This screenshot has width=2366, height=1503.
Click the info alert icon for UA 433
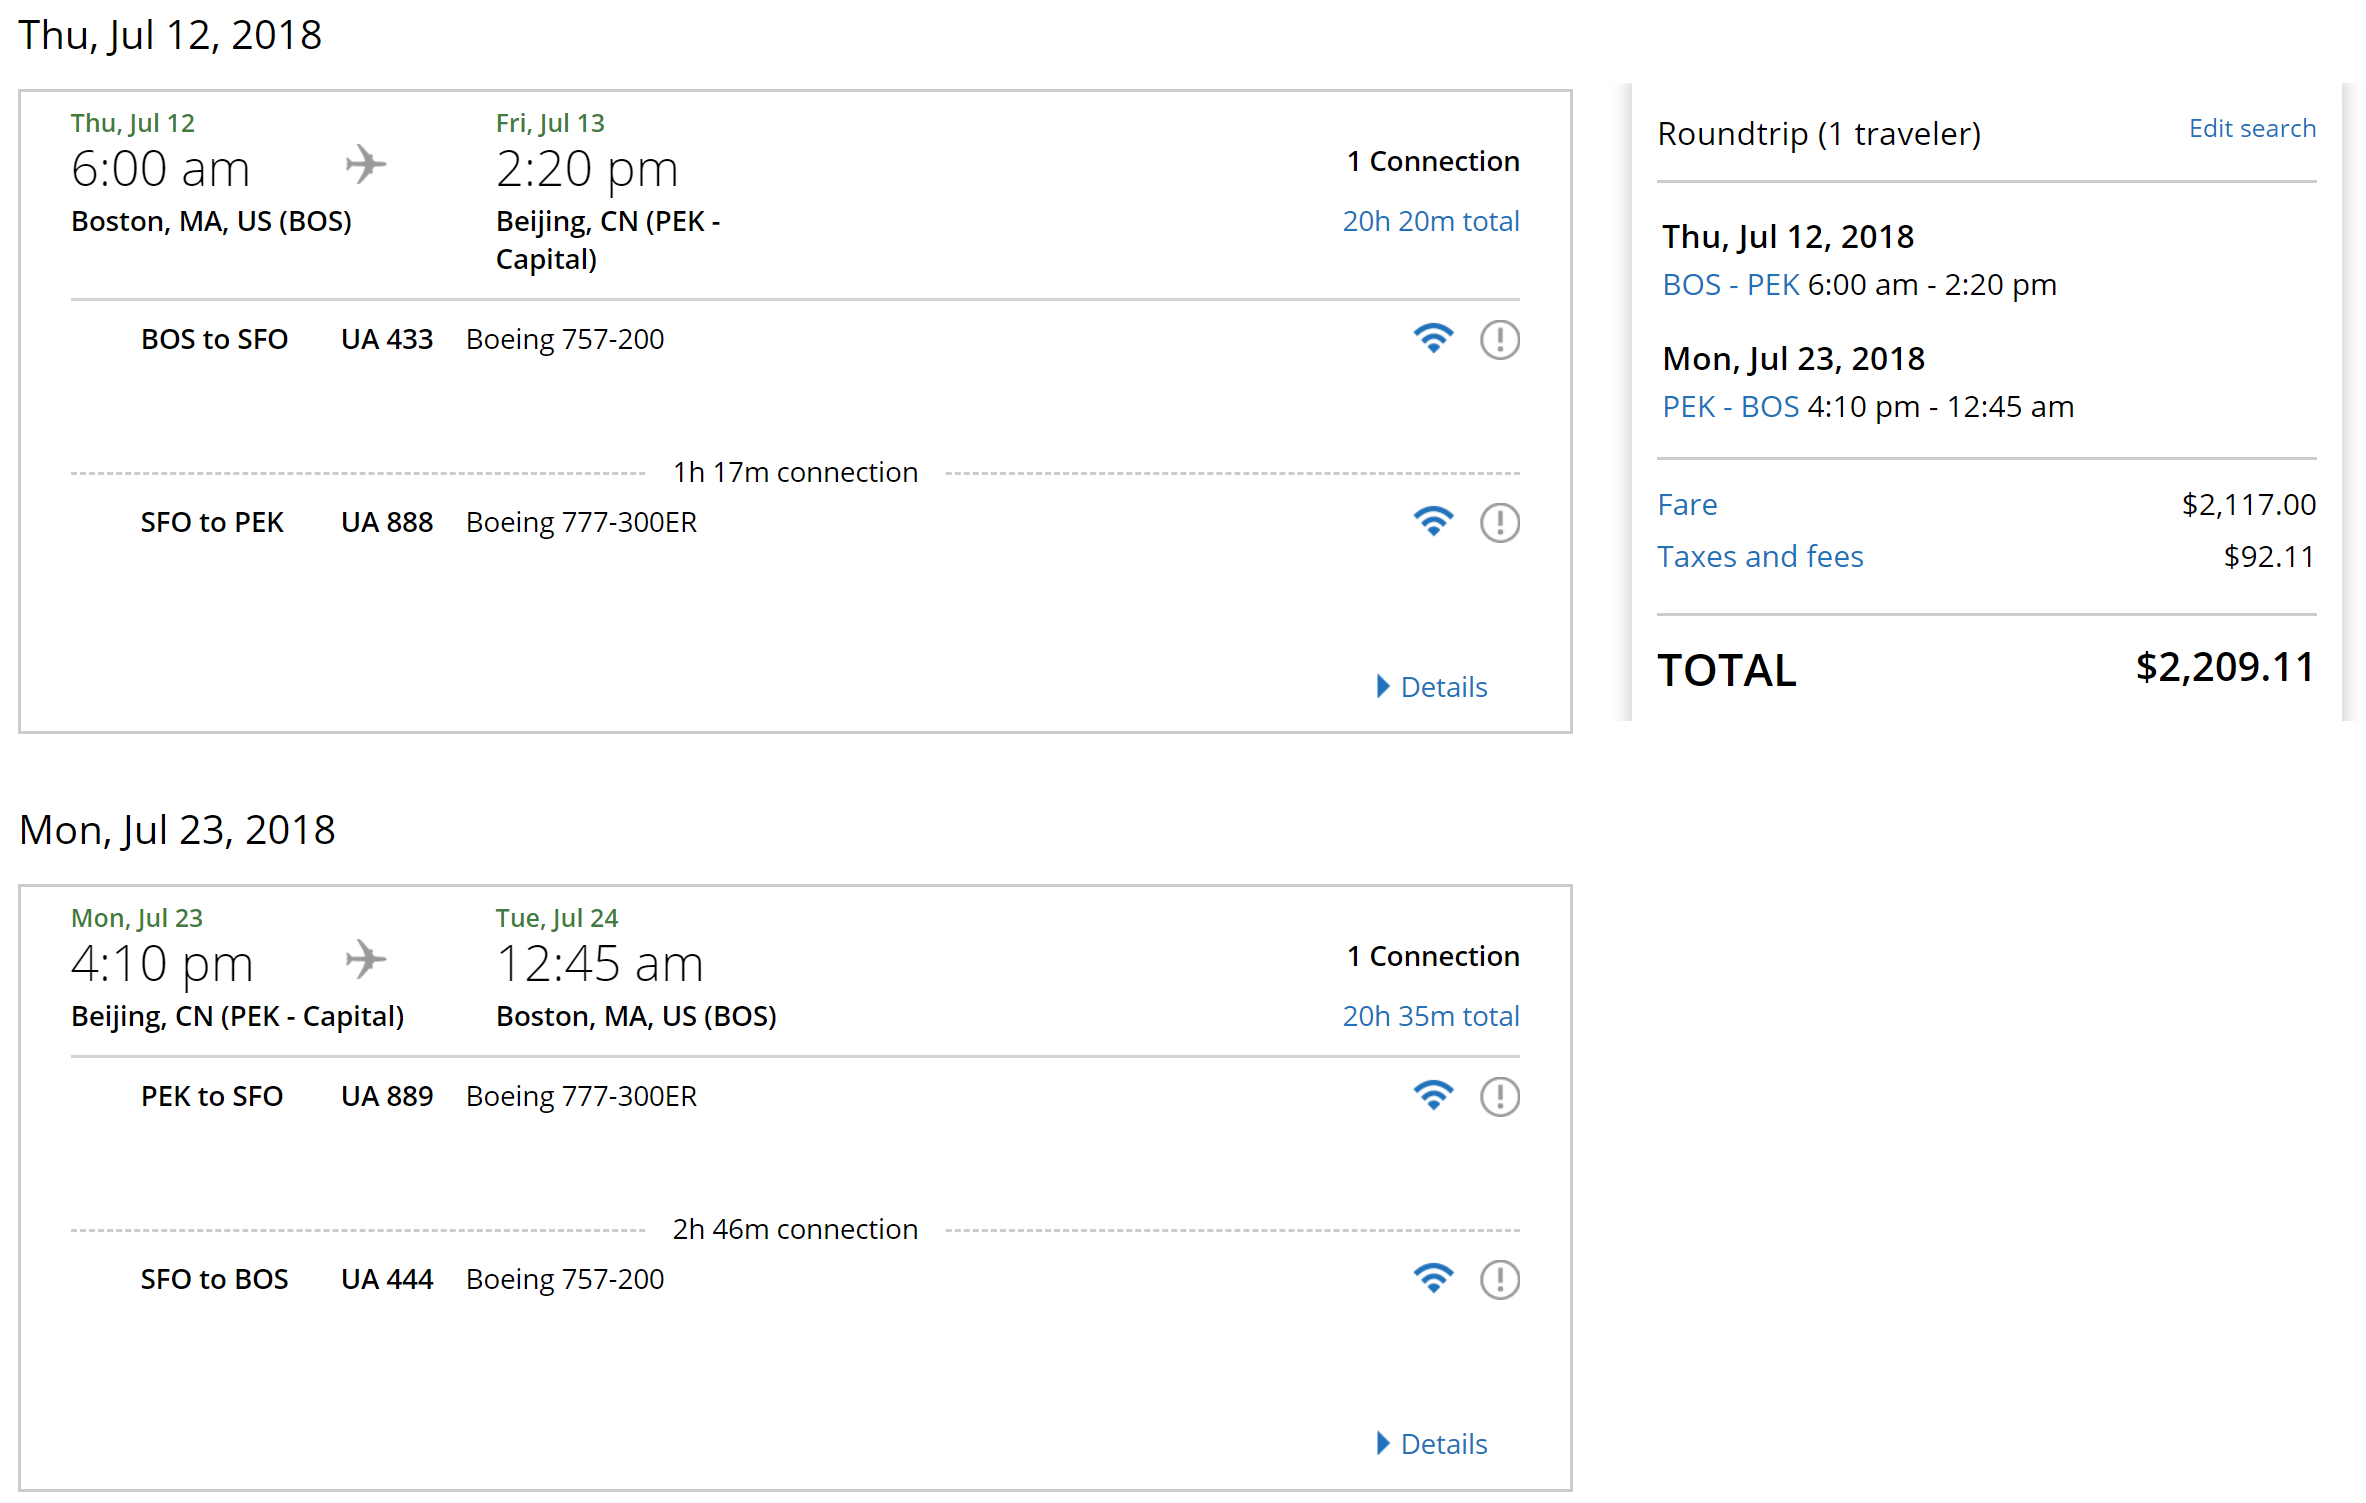pyautogui.click(x=1499, y=340)
